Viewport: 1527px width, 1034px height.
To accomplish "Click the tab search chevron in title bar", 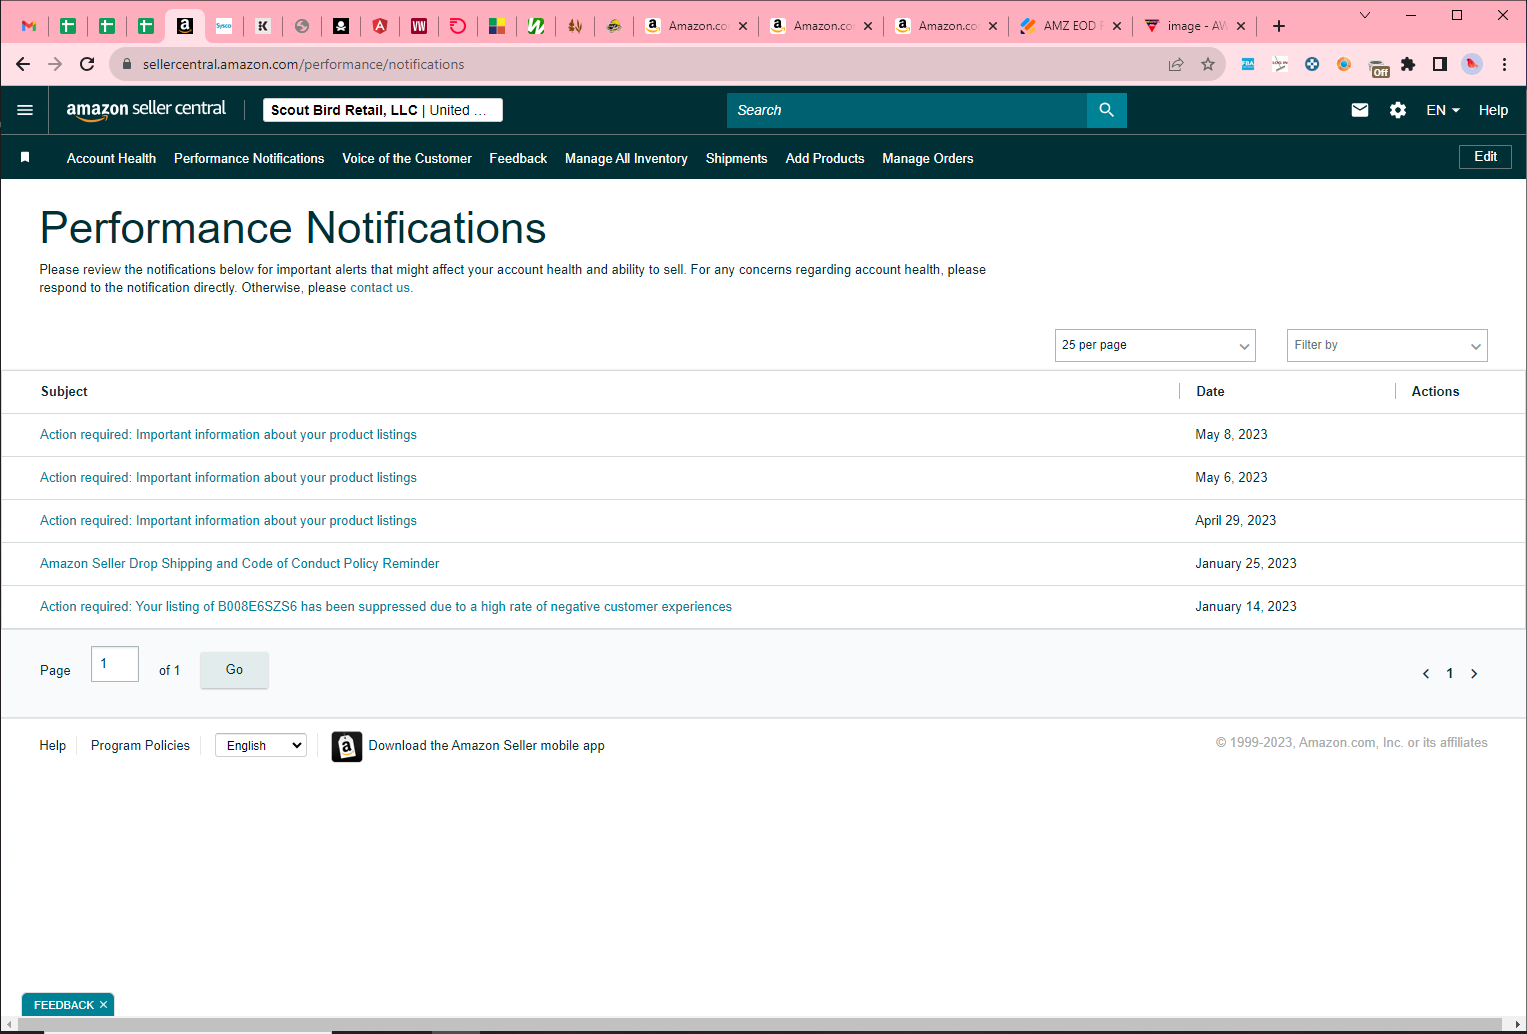I will (1365, 15).
